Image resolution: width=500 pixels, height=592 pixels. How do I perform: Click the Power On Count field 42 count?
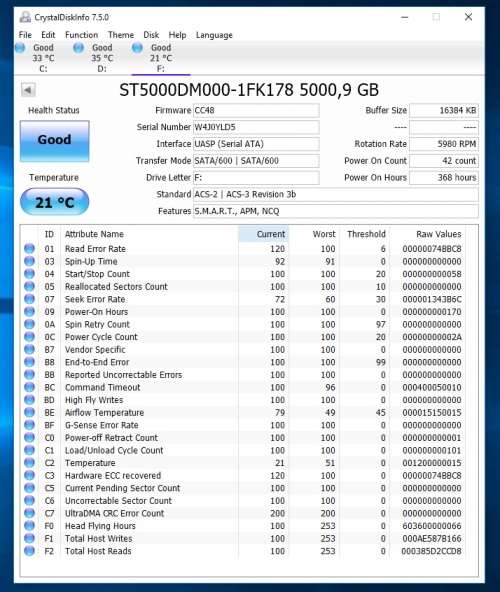tap(444, 161)
